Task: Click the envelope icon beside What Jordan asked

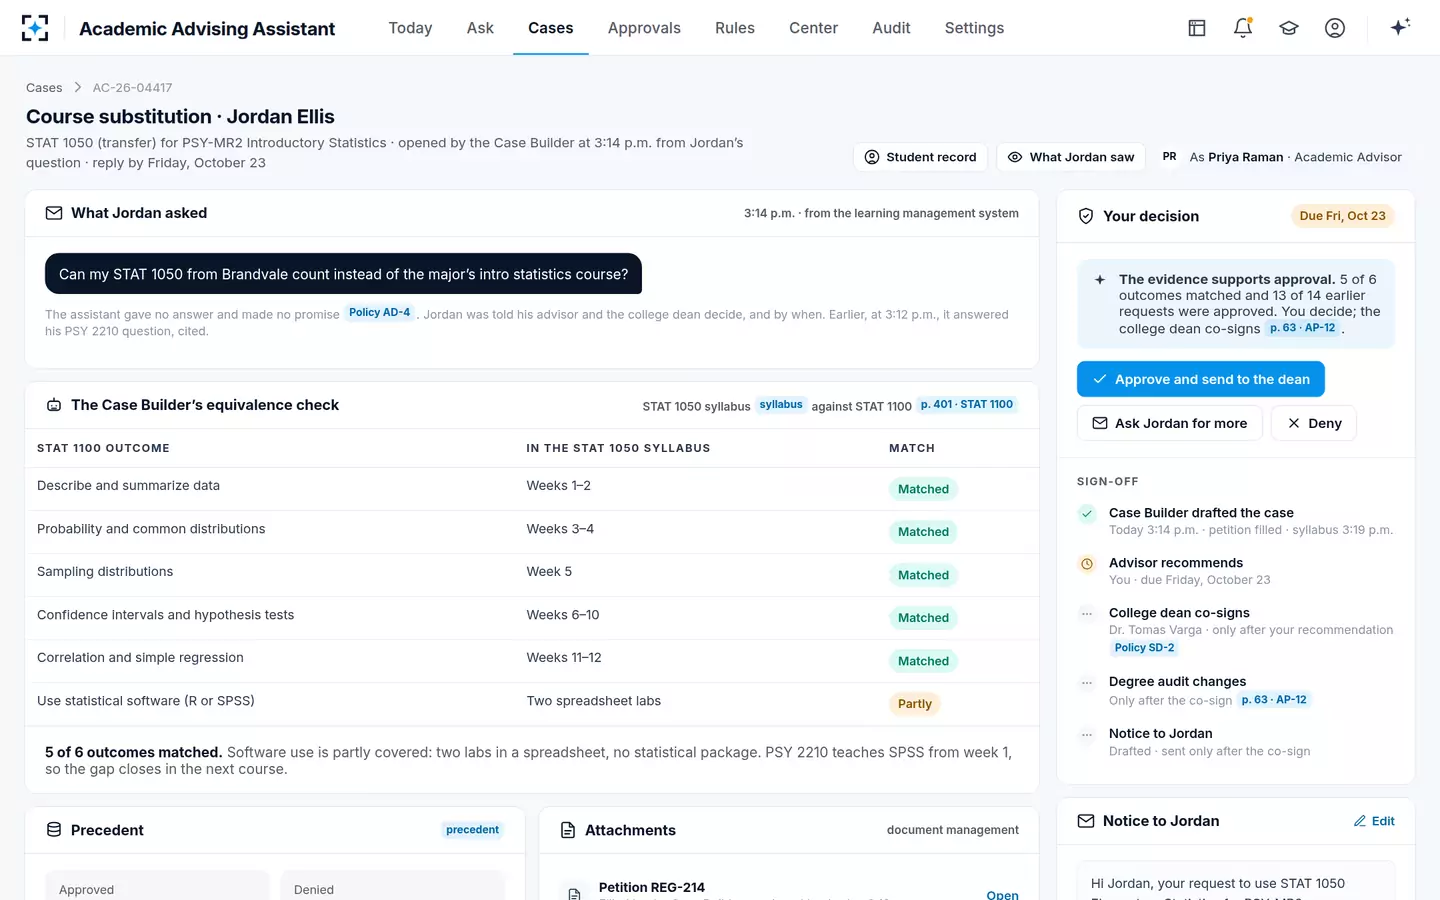Action: [x=54, y=213]
